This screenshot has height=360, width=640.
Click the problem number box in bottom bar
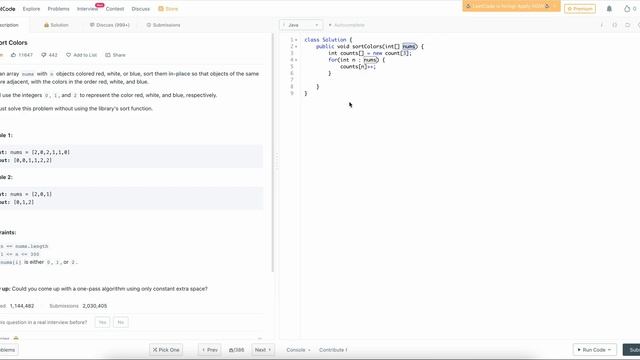(x=236, y=350)
